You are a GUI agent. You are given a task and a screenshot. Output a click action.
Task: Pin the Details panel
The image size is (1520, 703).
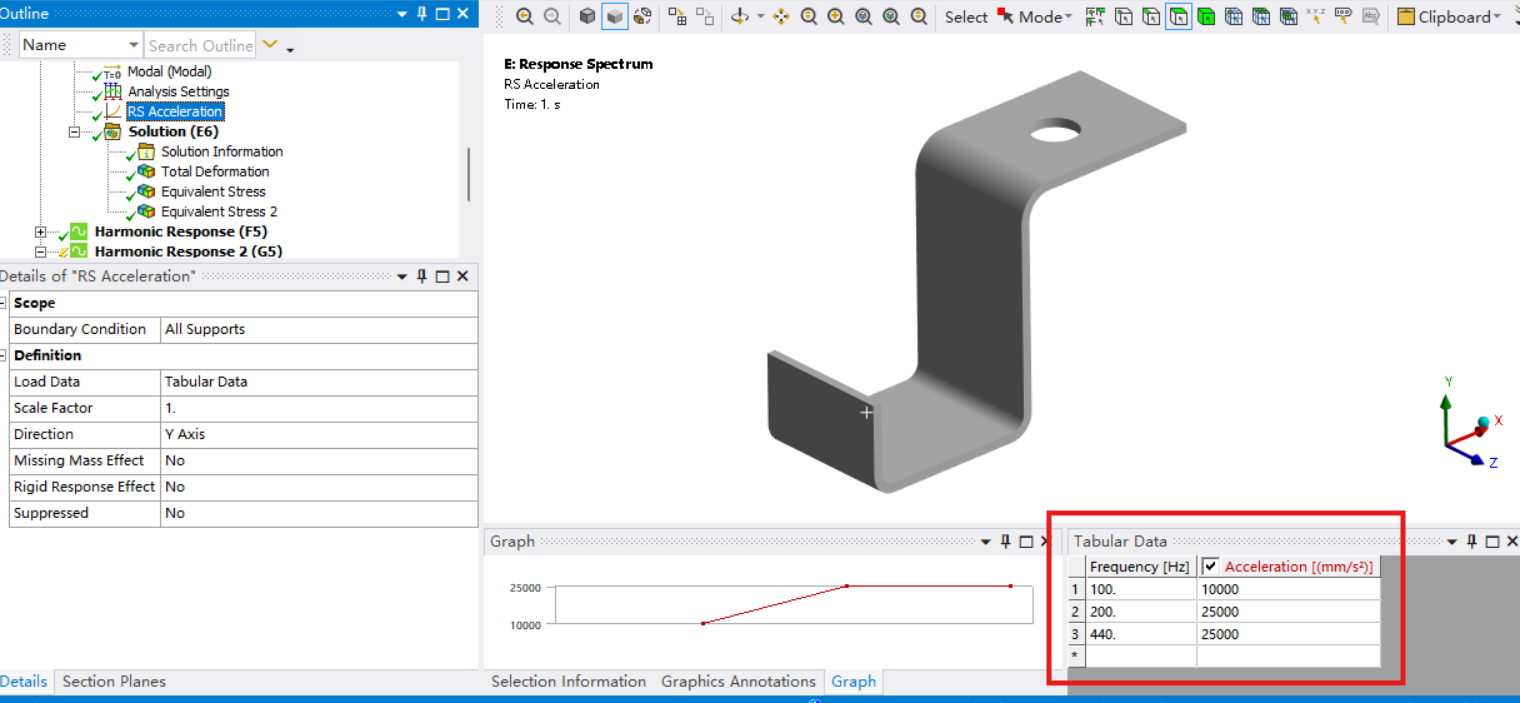click(x=422, y=276)
